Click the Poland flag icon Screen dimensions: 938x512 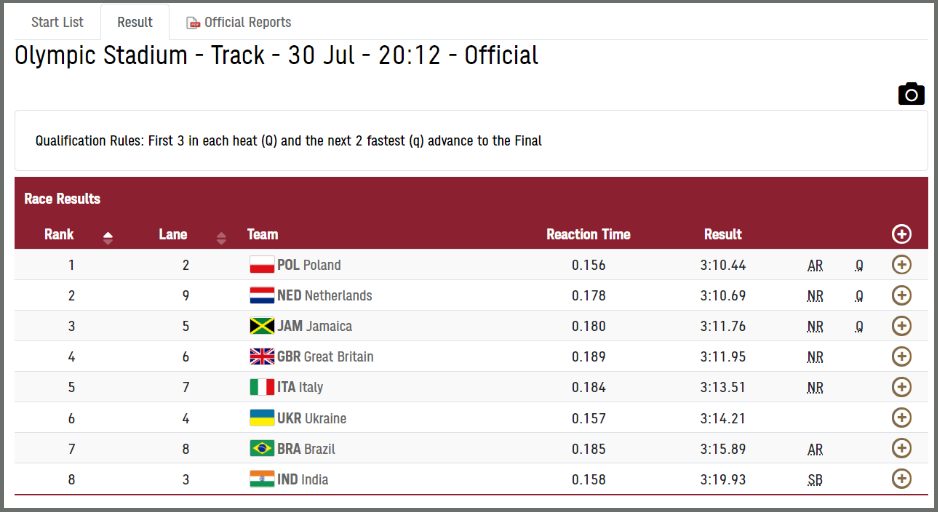[261, 264]
